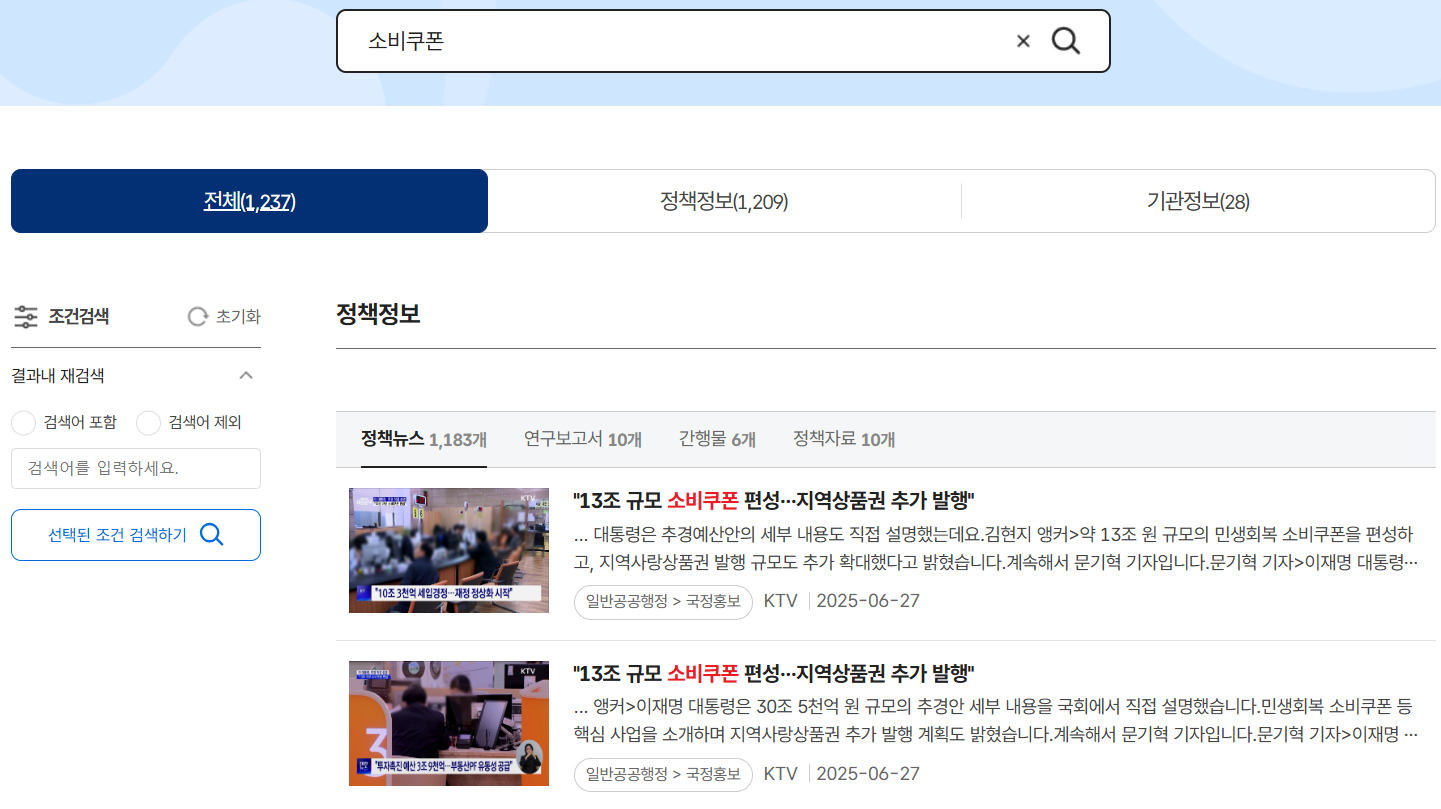
Task: Select the 정책뉴스 1,183개 sub-tab
Action: [x=423, y=439]
